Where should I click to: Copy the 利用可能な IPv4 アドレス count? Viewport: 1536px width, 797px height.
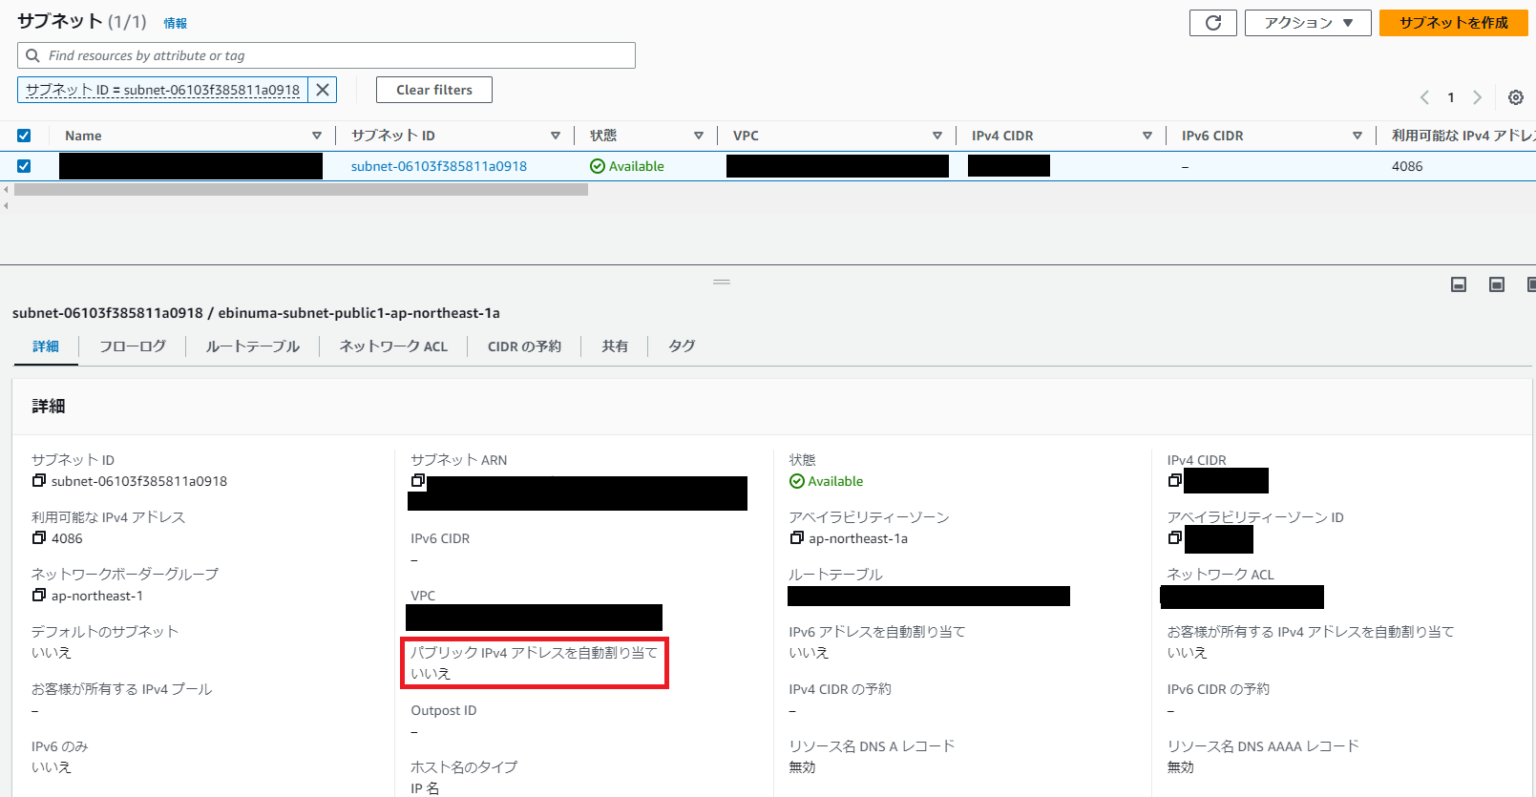[39, 538]
